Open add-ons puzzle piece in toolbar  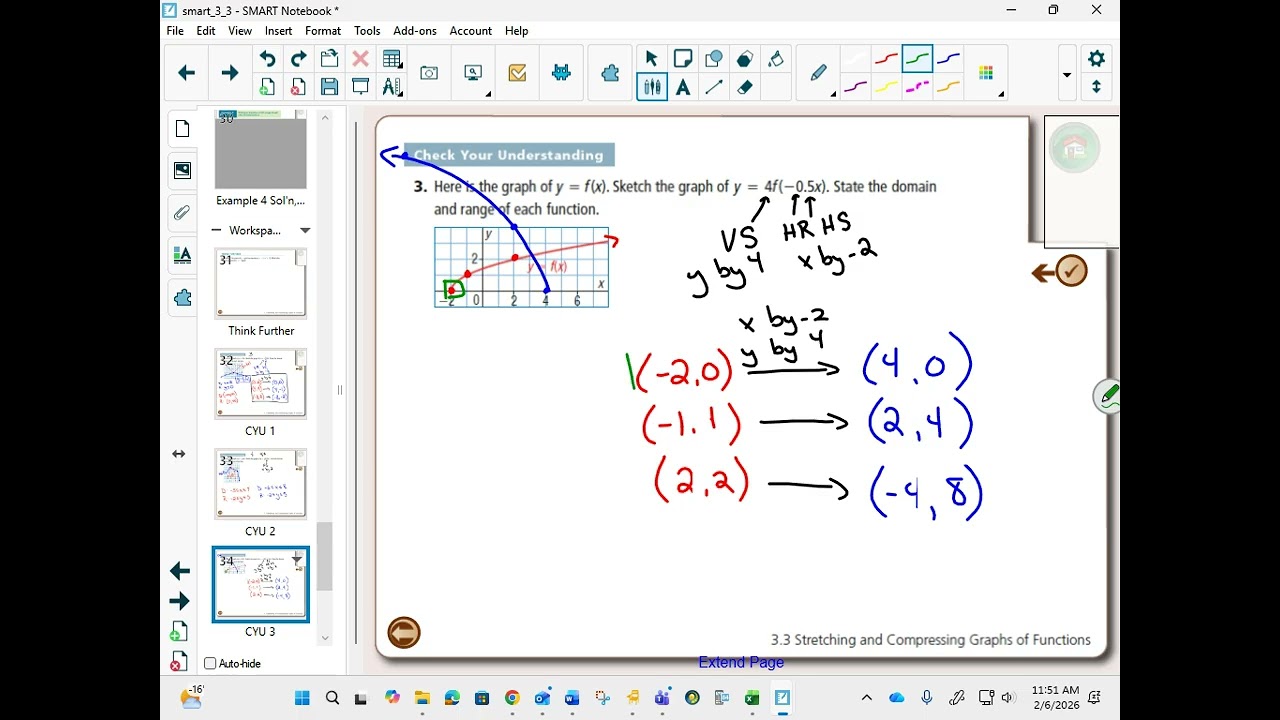click(610, 73)
